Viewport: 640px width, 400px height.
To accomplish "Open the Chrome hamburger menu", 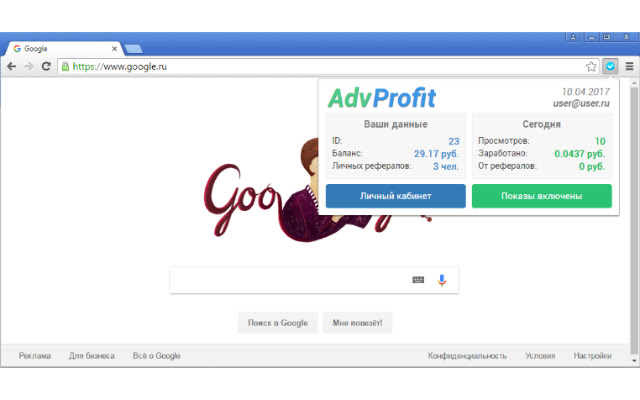I will (629, 66).
